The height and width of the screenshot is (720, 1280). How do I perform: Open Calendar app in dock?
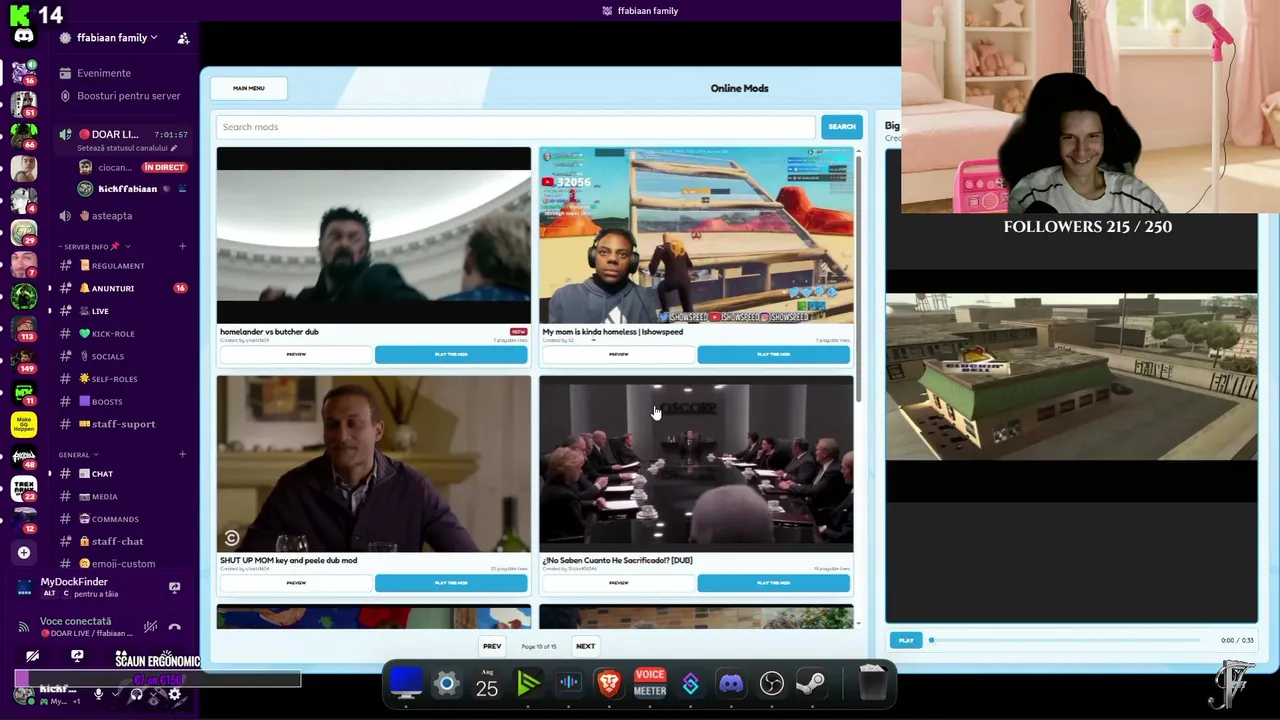tap(487, 684)
